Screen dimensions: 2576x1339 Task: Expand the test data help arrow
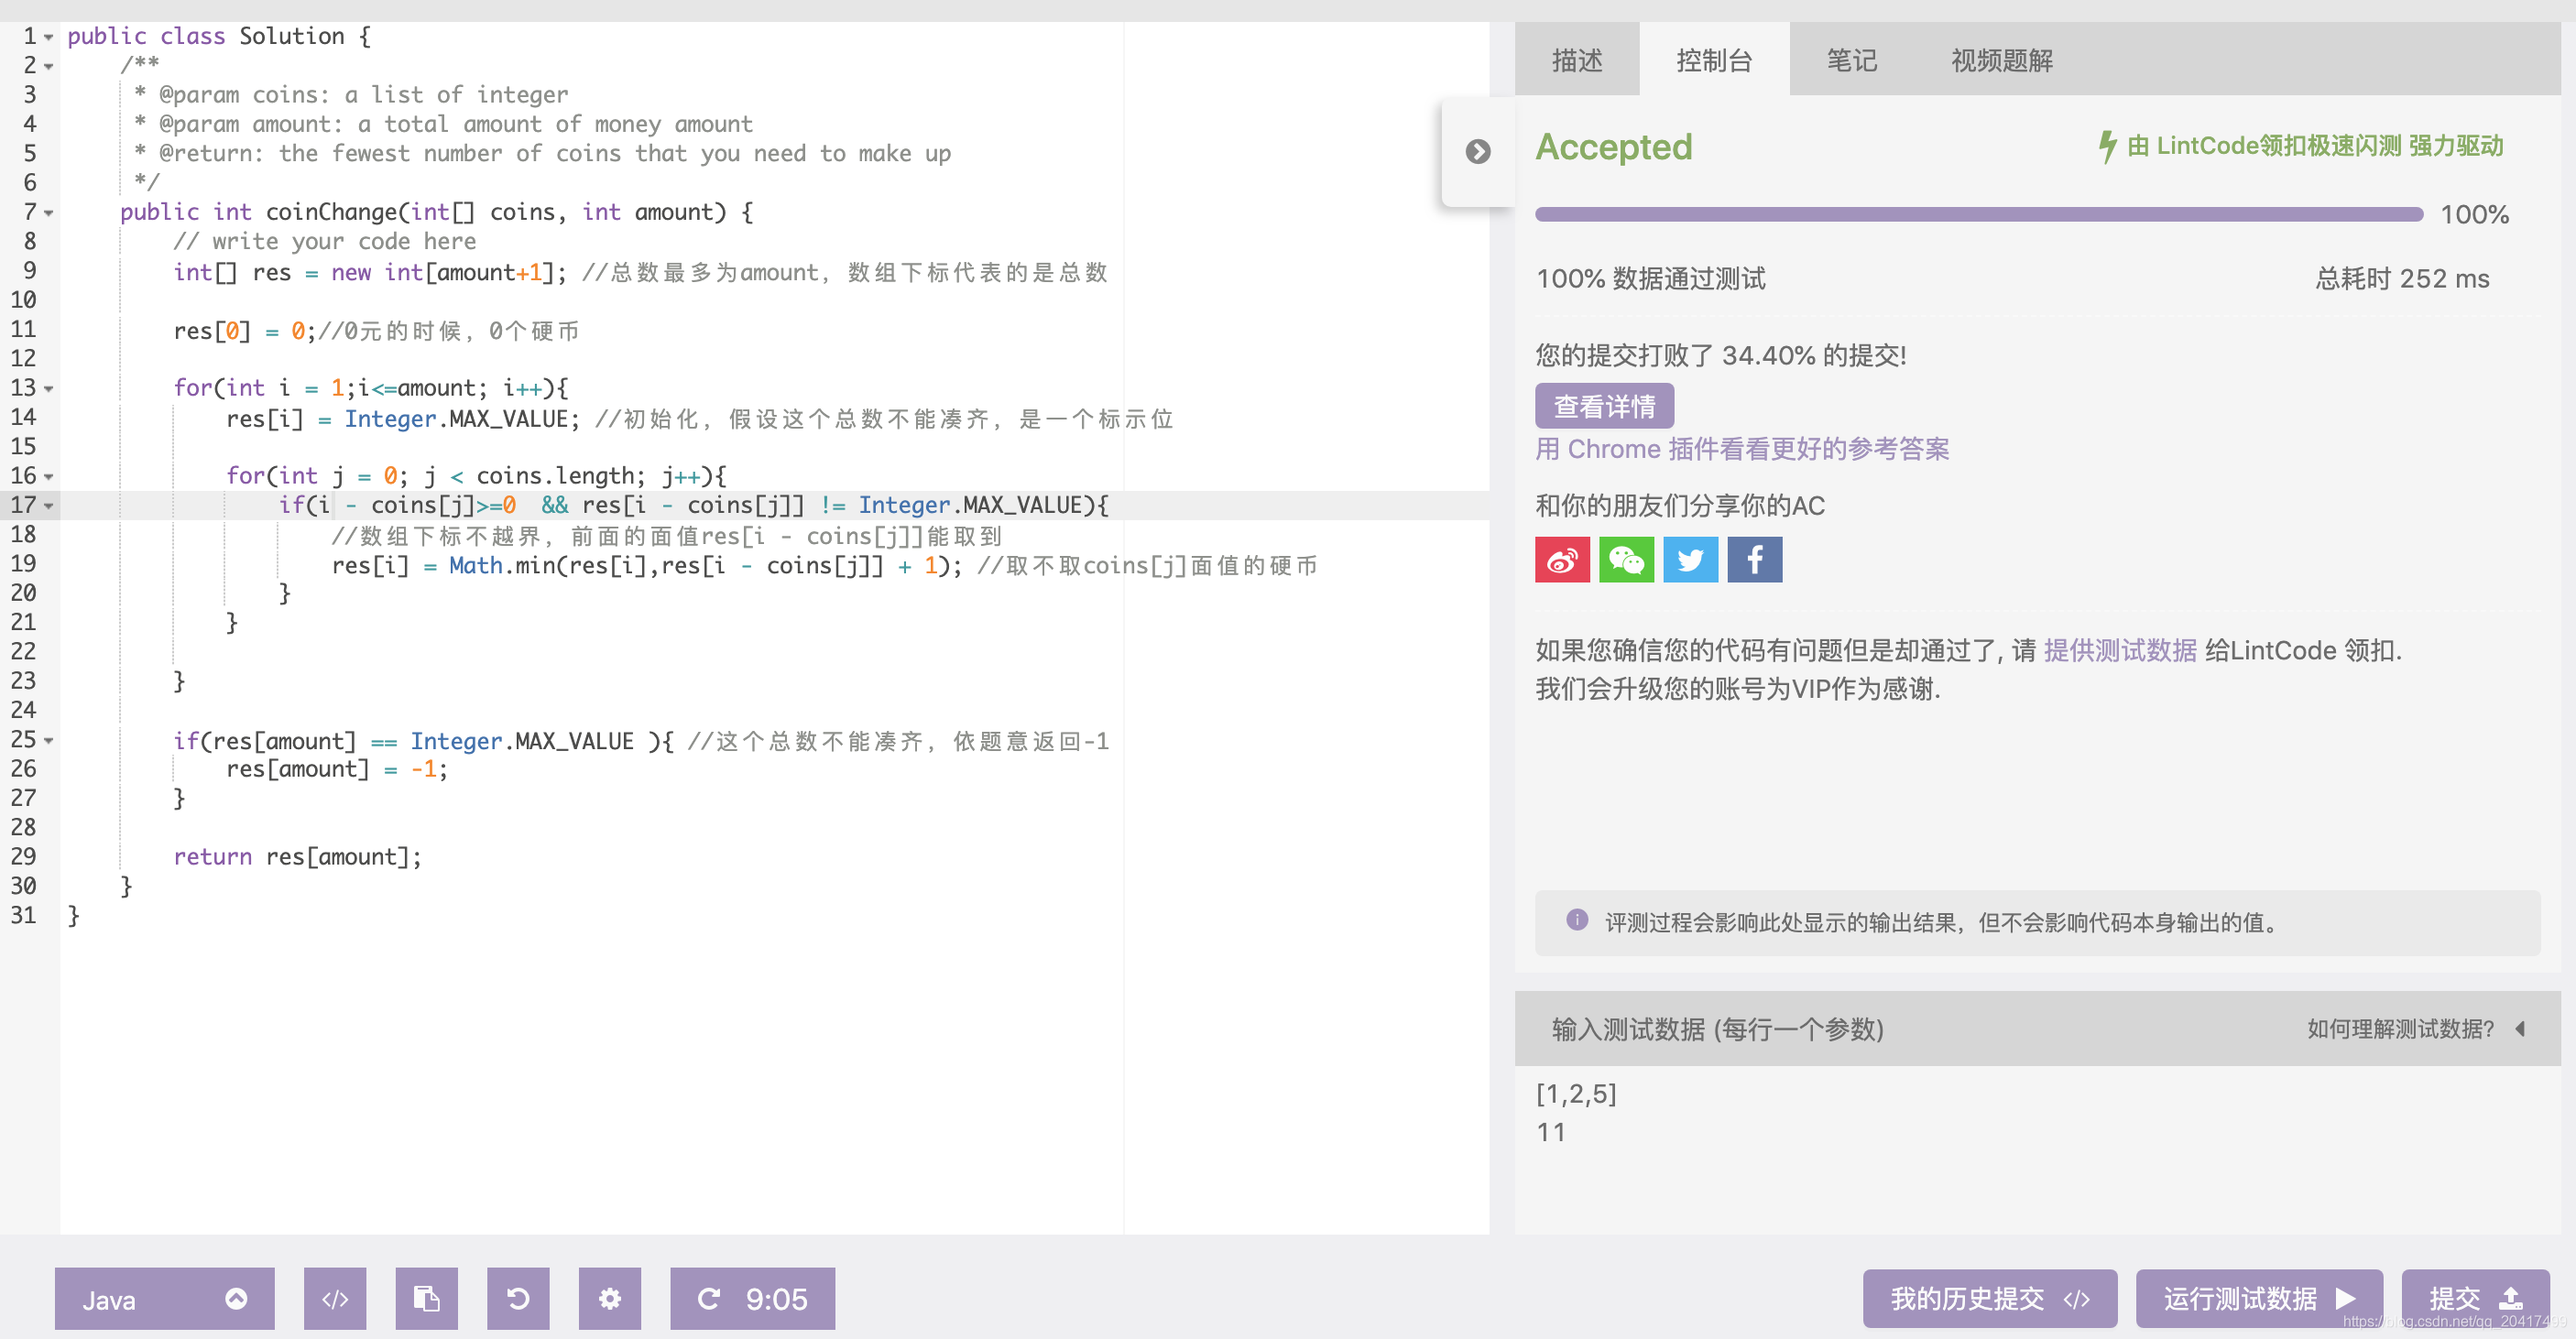pyautogui.click(x=2521, y=1028)
